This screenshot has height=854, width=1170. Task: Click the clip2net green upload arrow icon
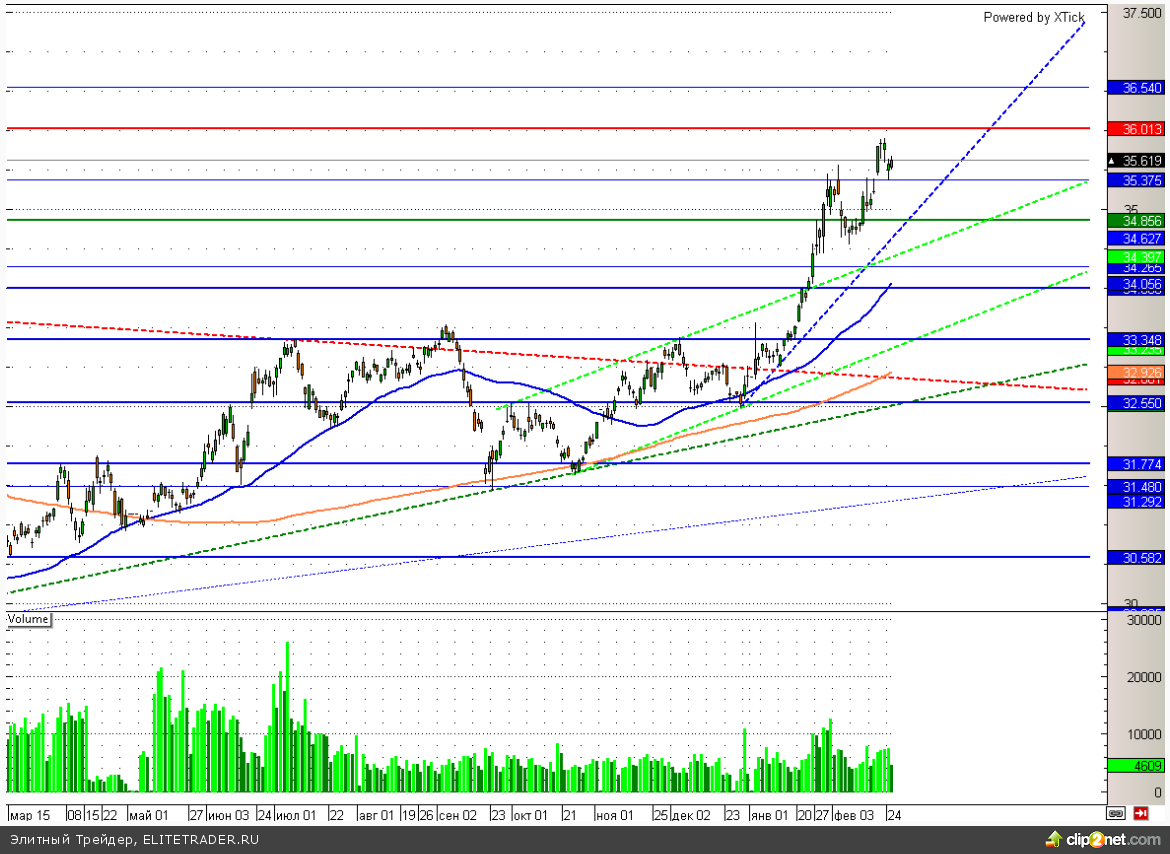pos(1053,838)
